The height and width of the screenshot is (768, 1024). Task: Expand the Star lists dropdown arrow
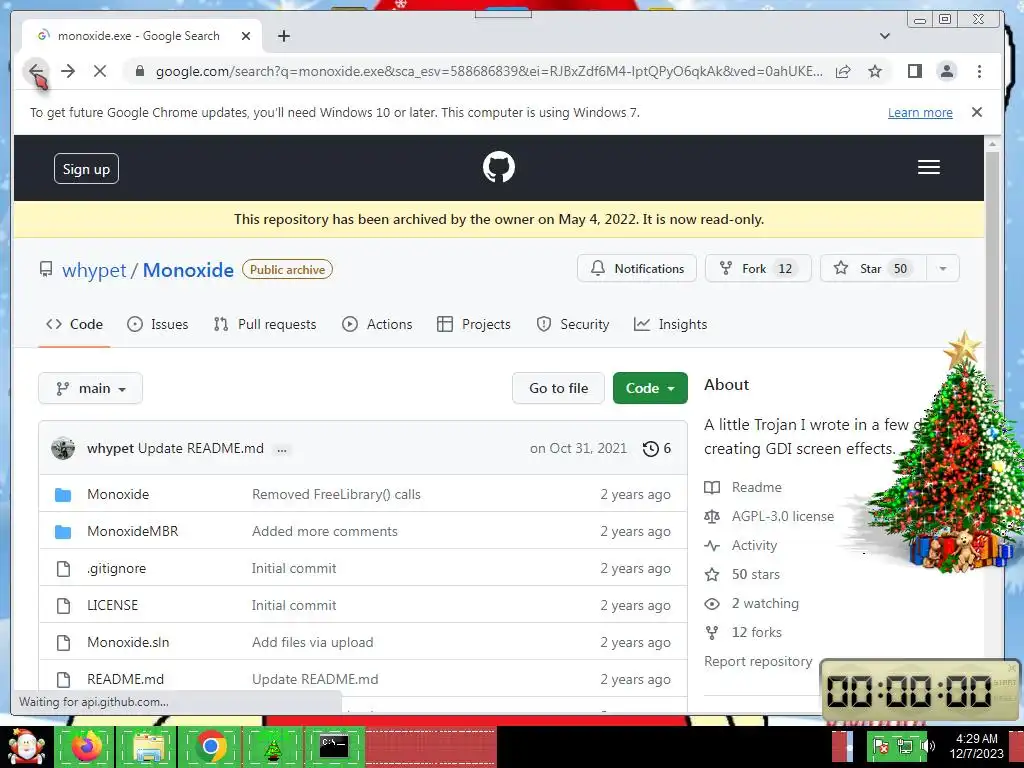(x=942, y=268)
